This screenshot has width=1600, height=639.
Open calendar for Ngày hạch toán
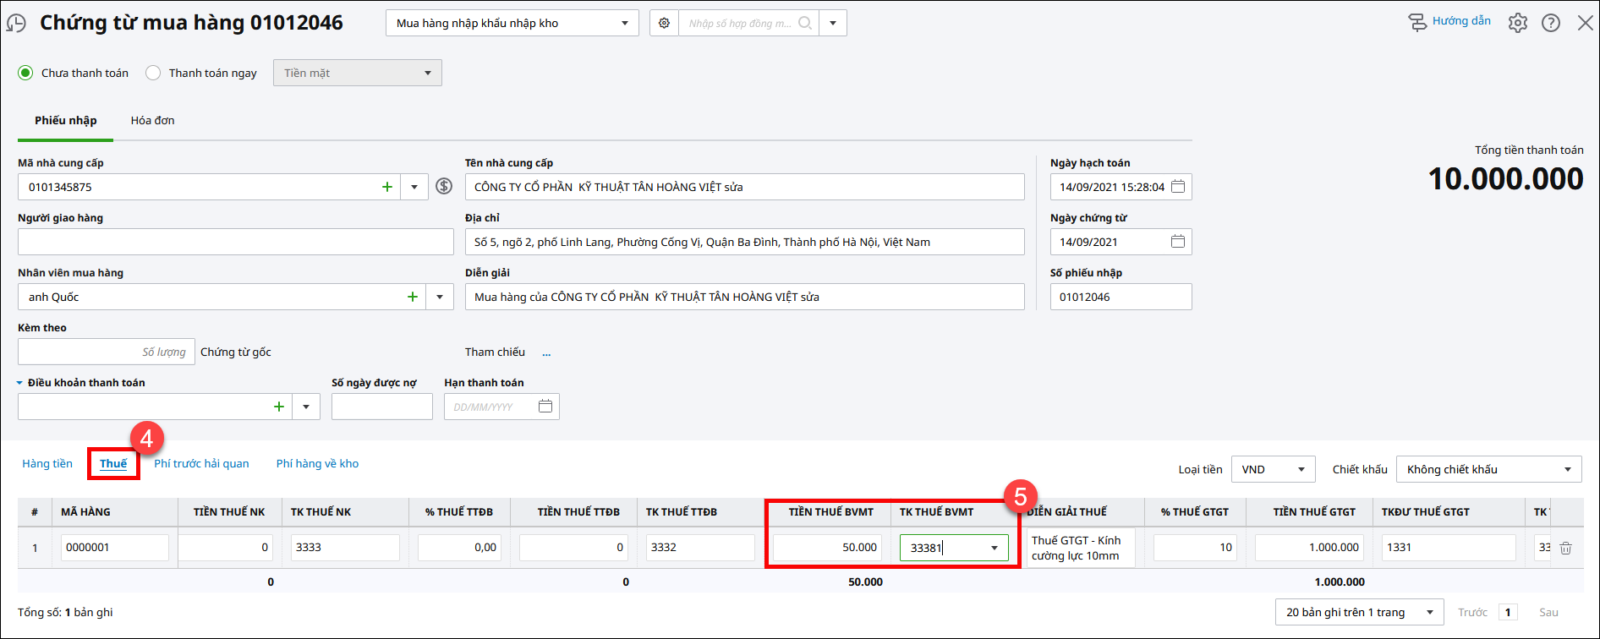1178,187
